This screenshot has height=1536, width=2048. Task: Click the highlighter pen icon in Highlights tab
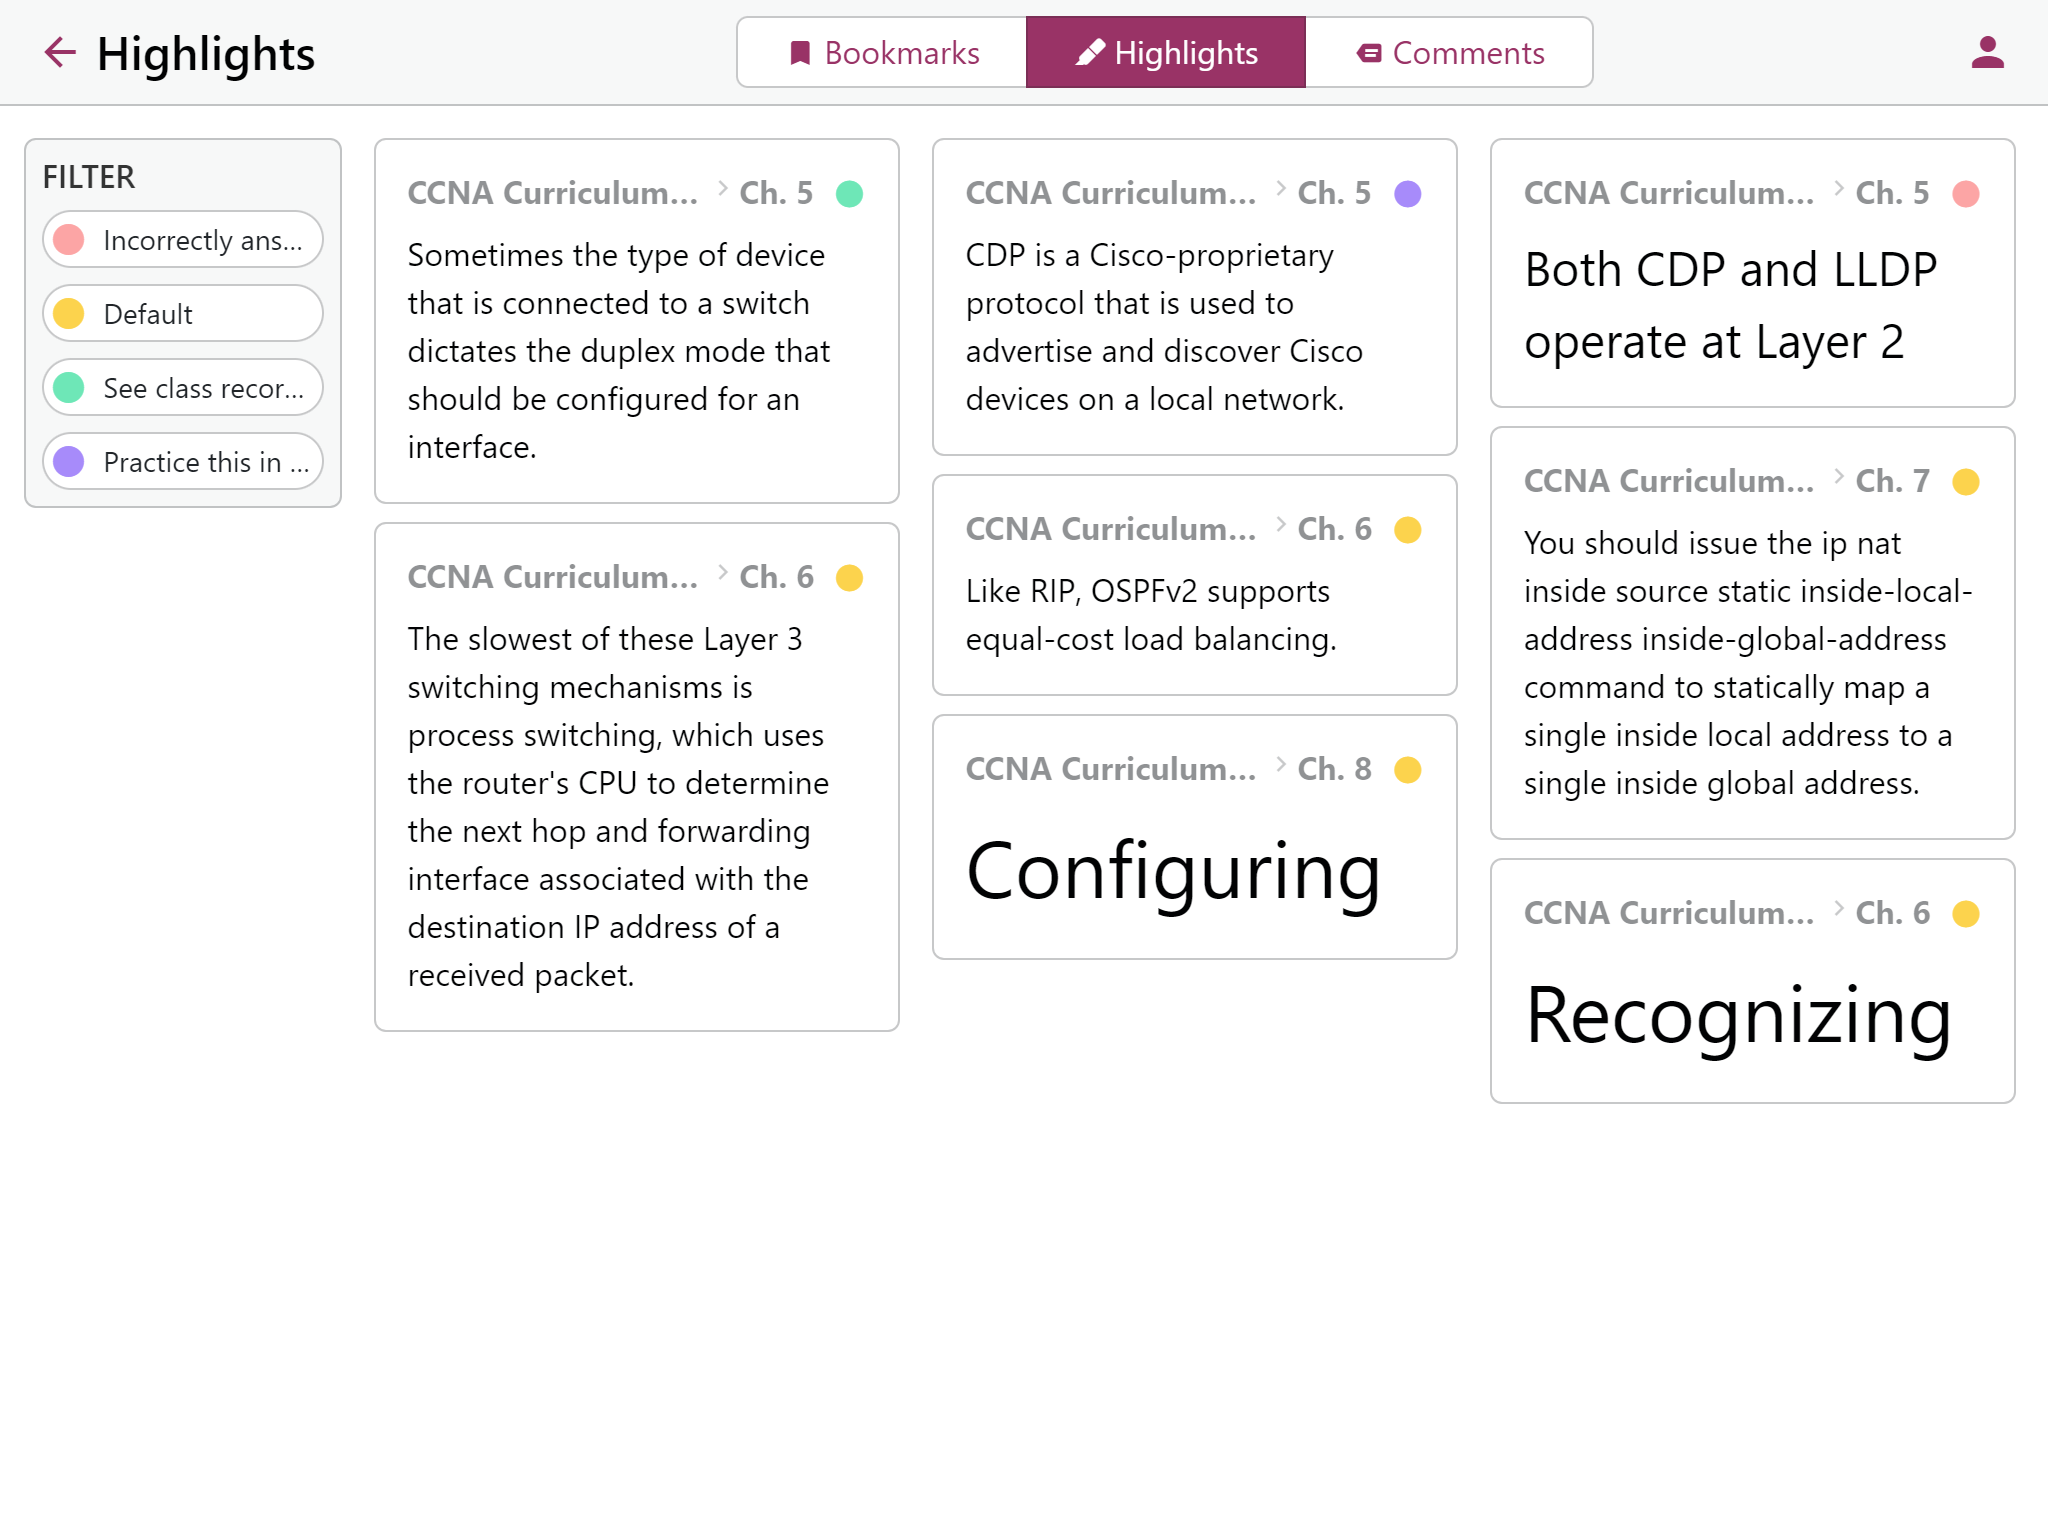[x=1090, y=53]
